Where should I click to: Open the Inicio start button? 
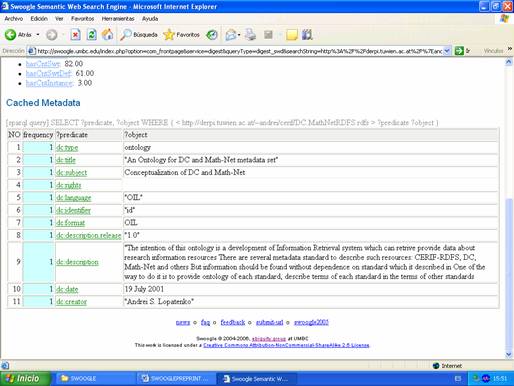click(x=25, y=379)
